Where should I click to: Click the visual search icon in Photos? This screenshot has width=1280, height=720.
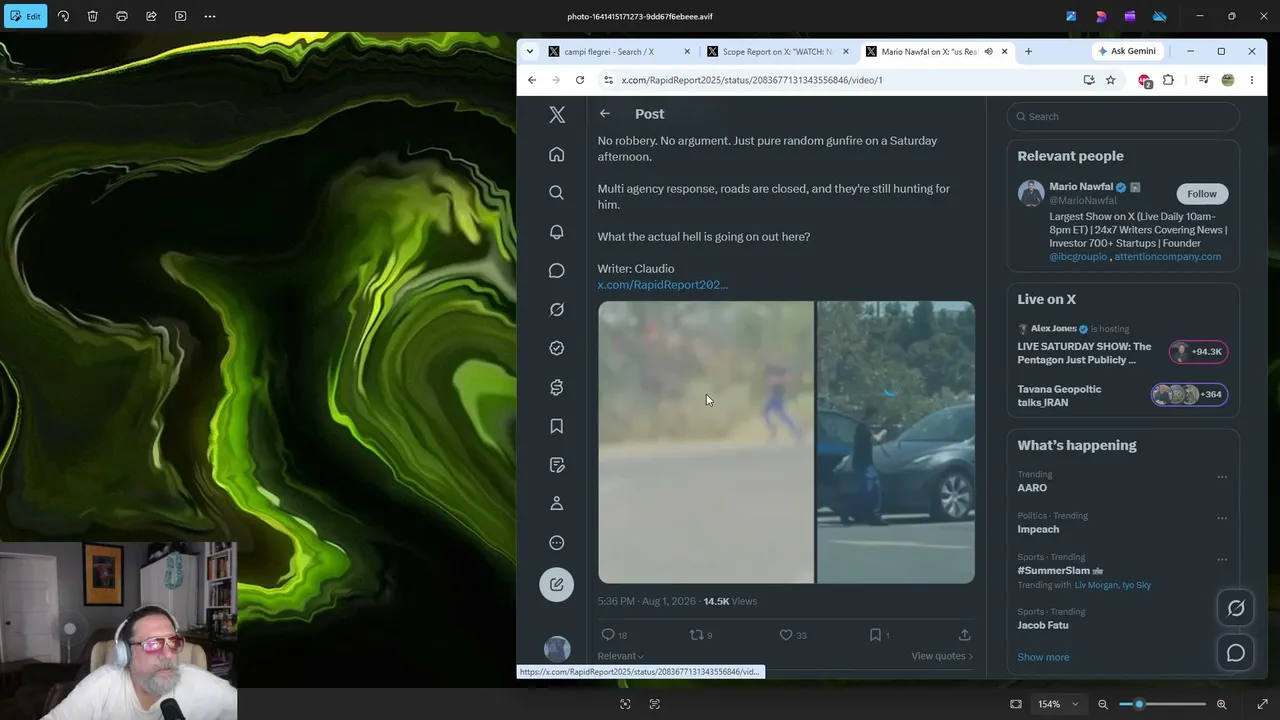pyautogui.click(x=625, y=704)
